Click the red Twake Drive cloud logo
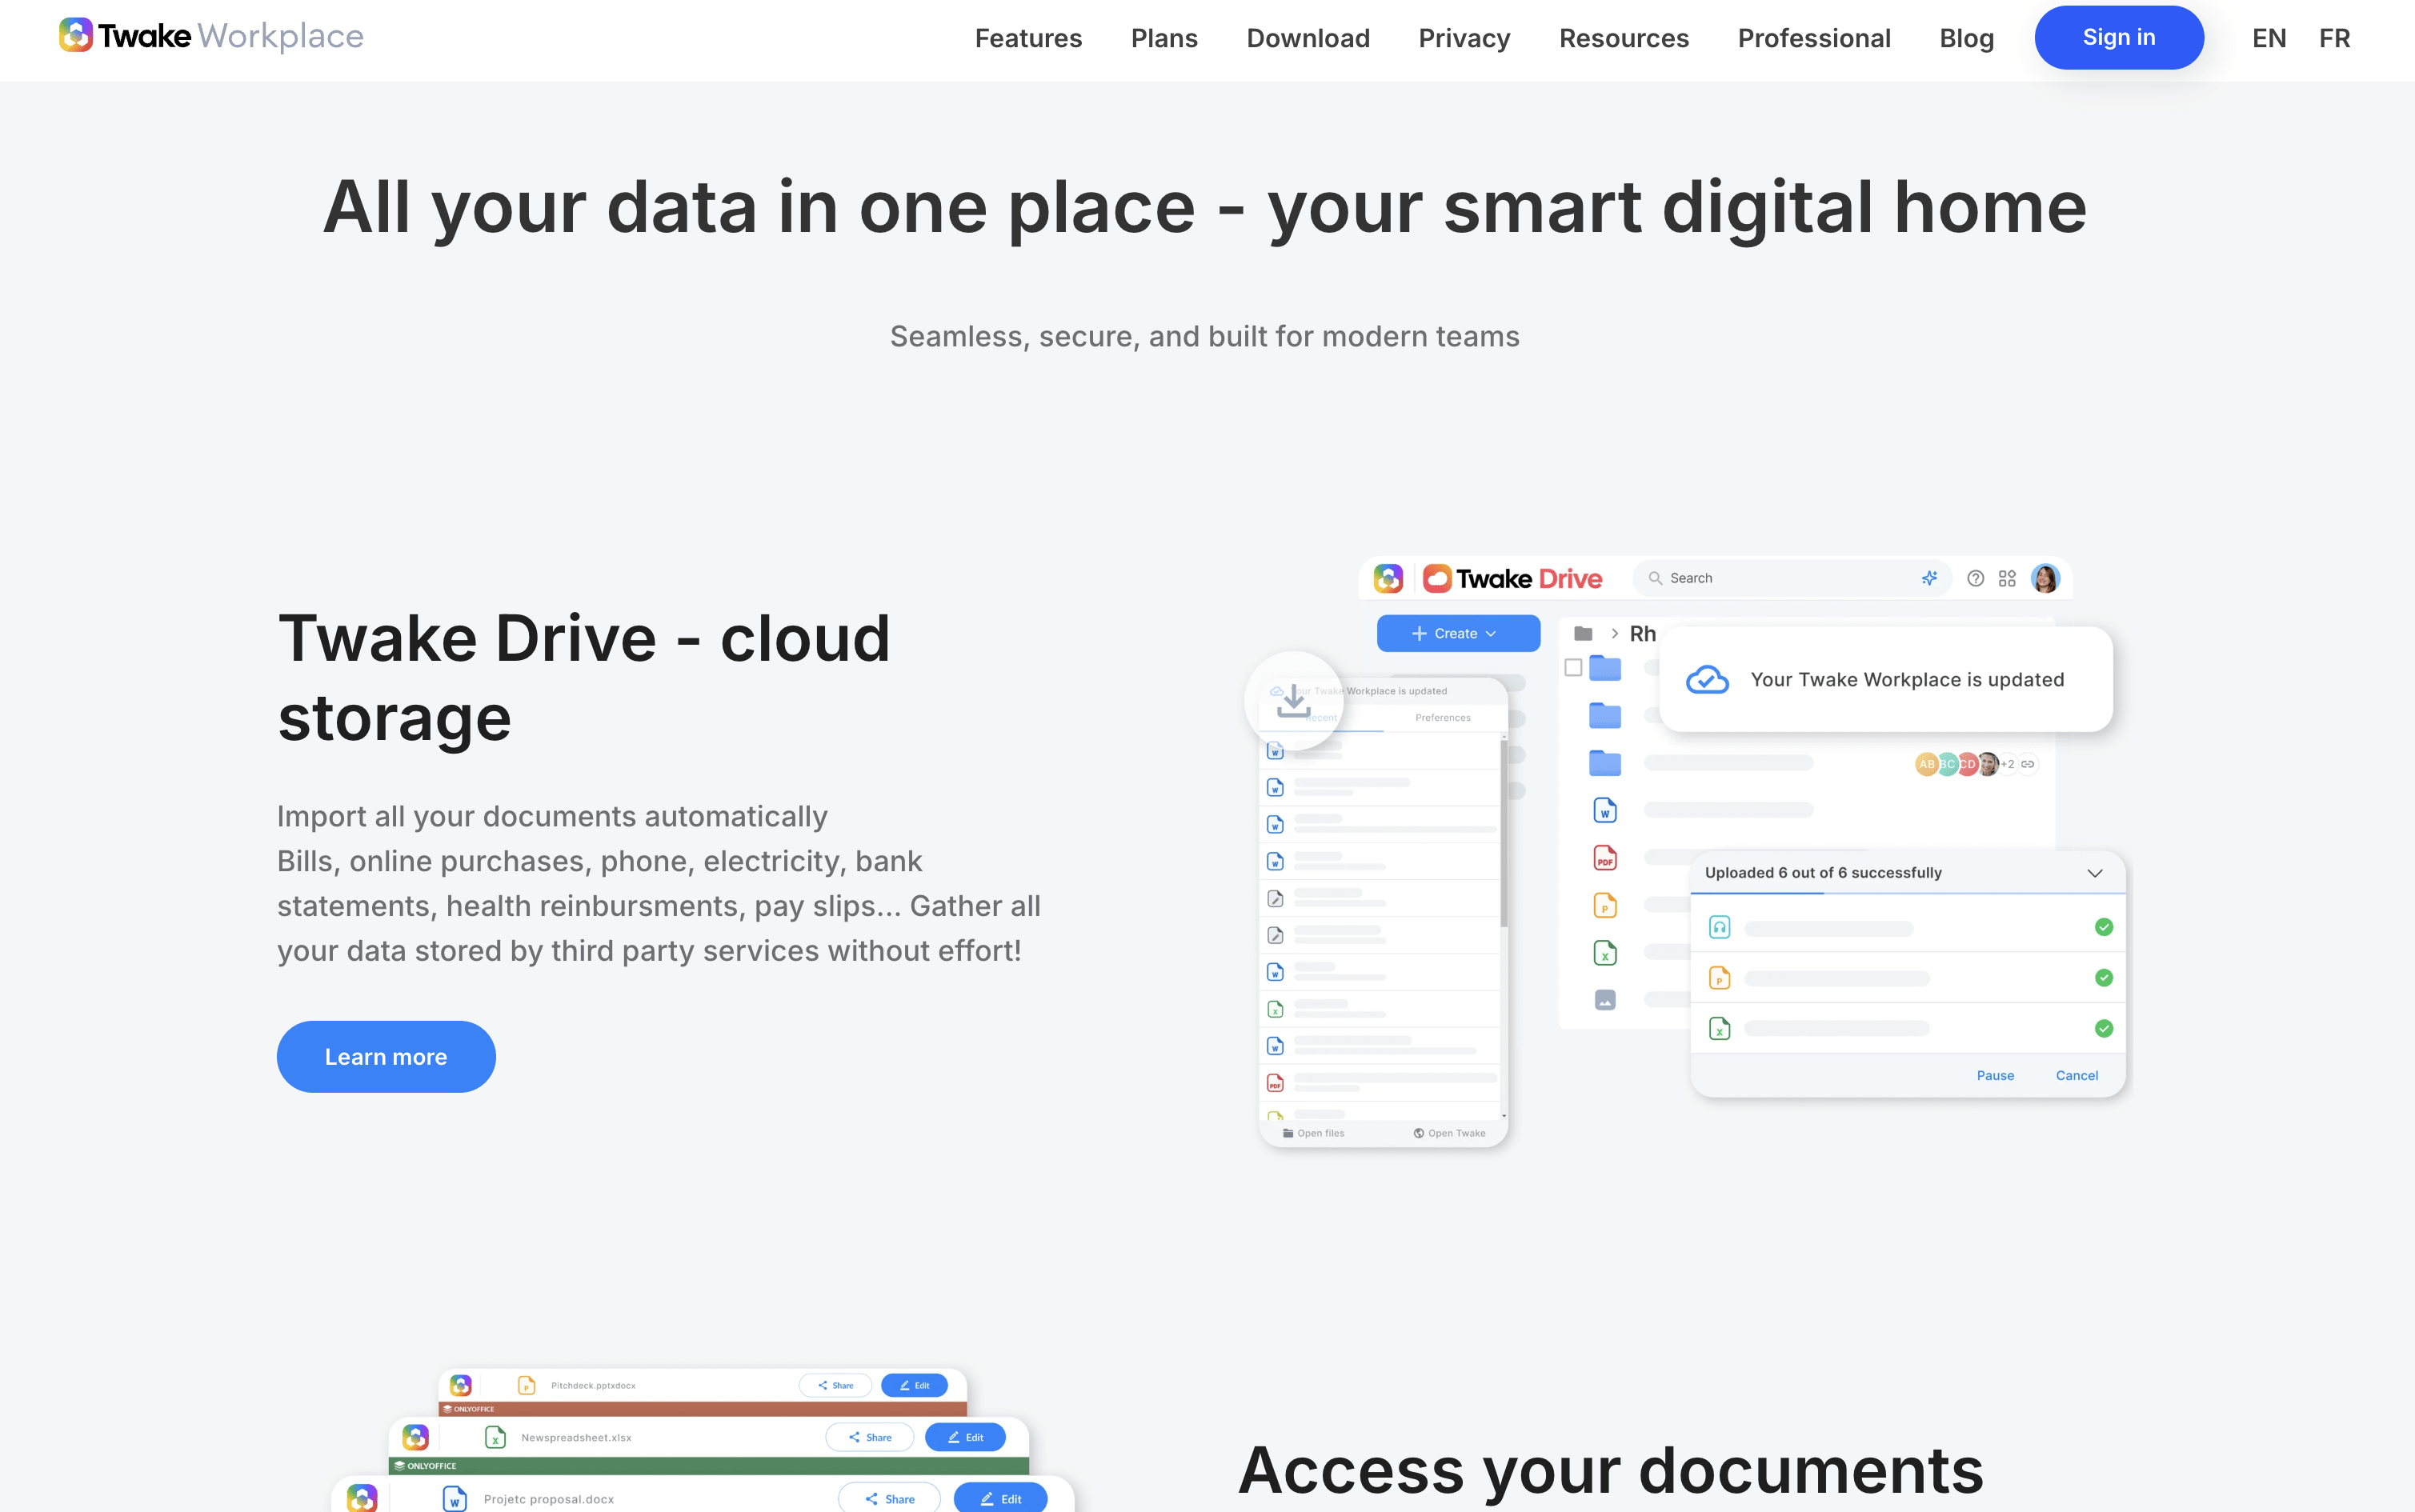The height and width of the screenshot is (1512, 2415). click(x=1437, y=578)
